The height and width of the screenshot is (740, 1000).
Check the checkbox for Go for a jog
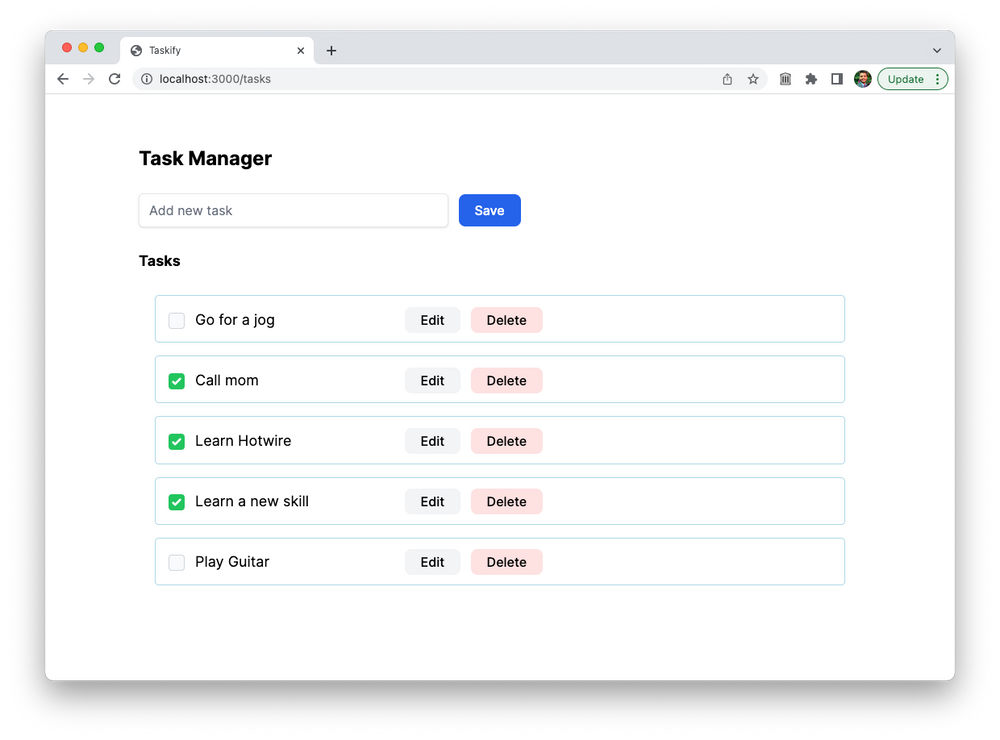(x=176, y=320)
